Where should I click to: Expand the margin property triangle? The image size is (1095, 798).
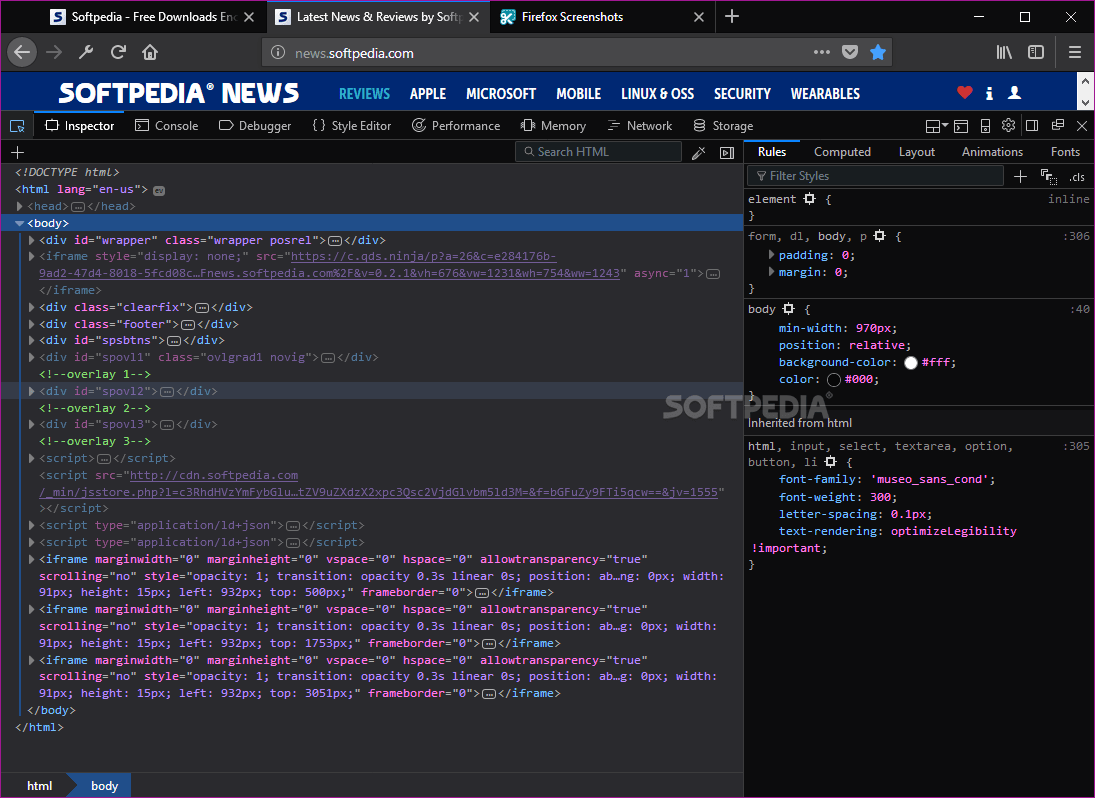(x=771, y=272)
